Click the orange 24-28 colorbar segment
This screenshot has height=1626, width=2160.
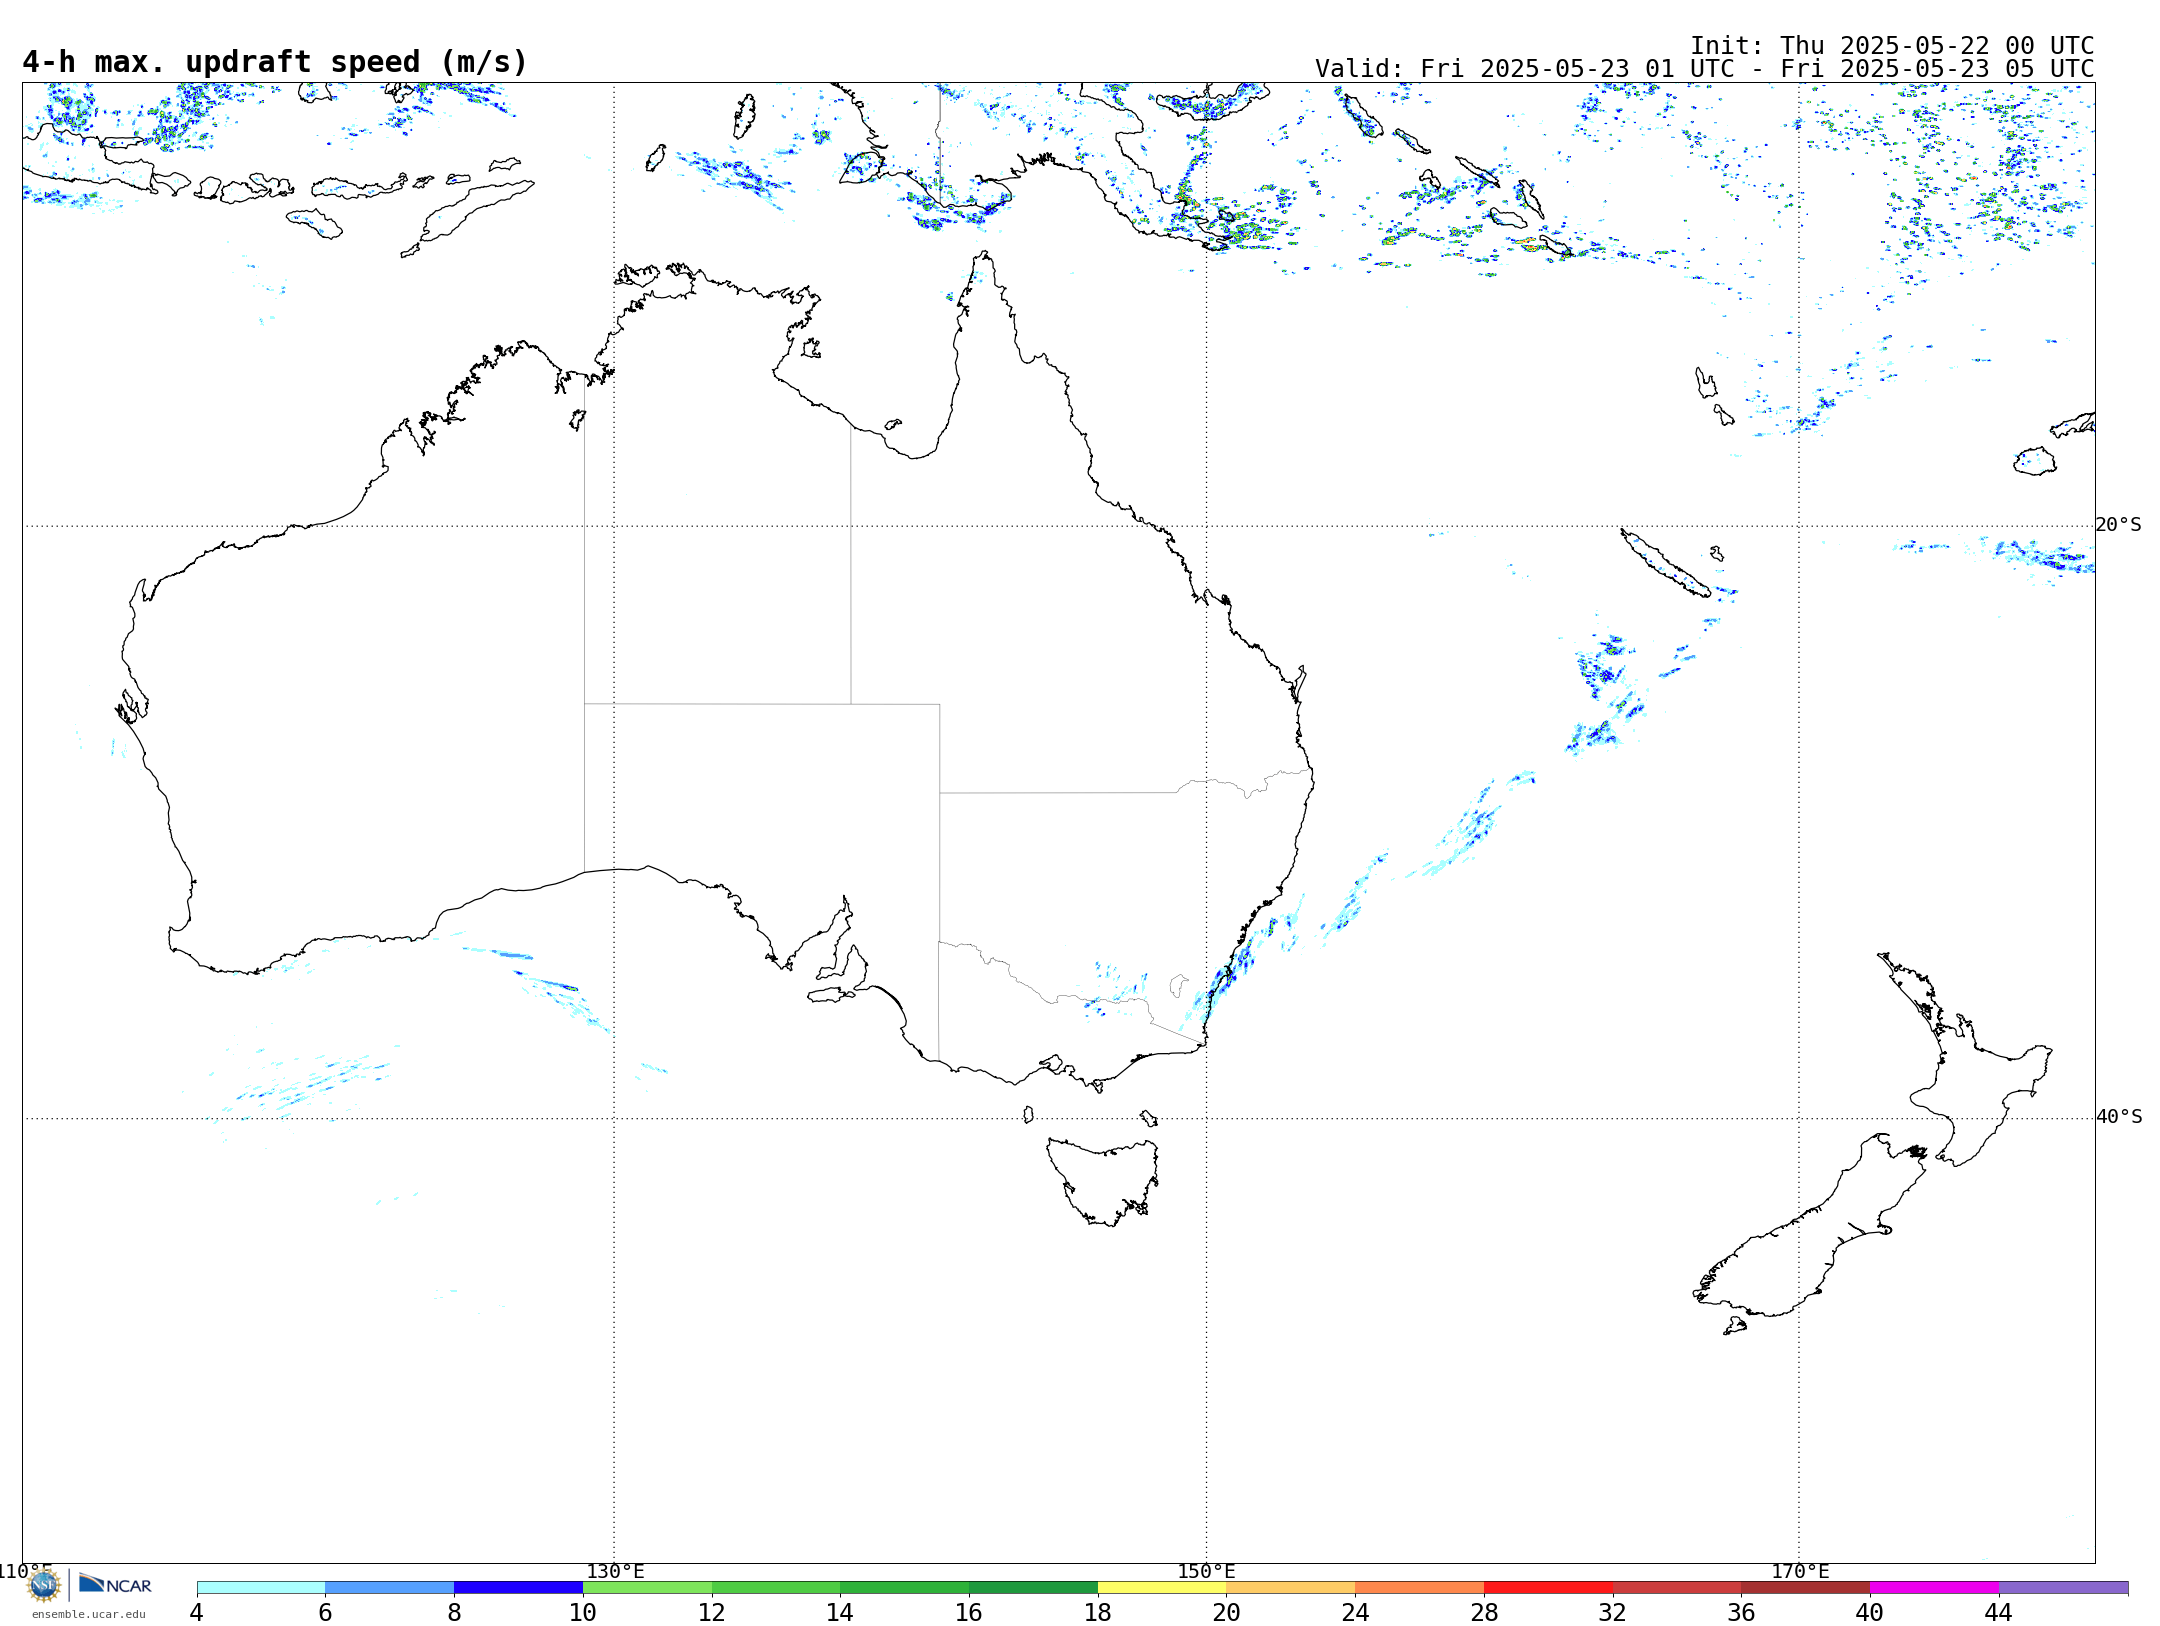pos(1419,1588)
